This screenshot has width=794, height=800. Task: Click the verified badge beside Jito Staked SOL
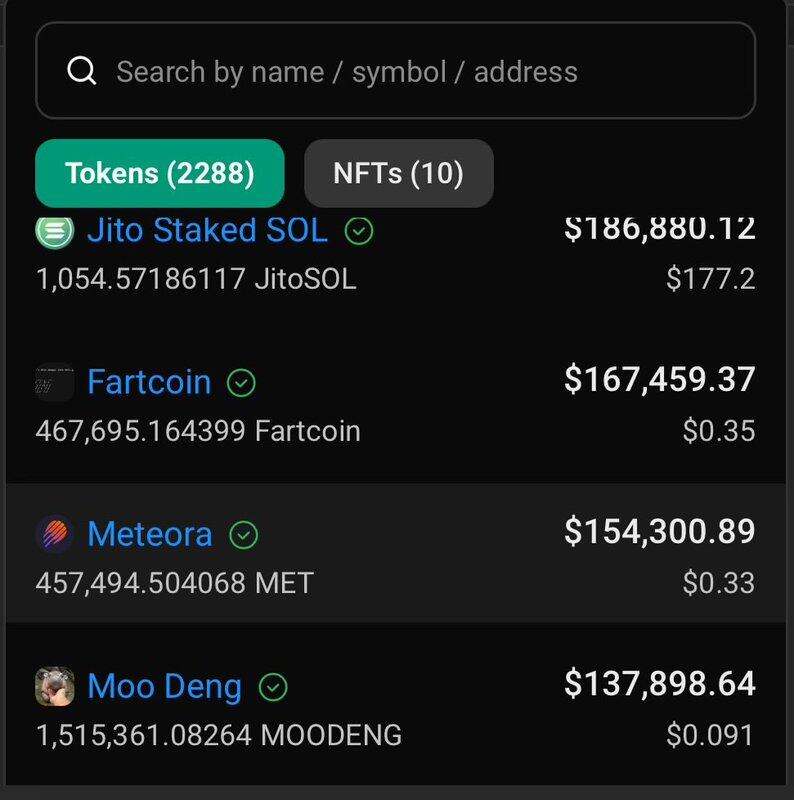coord(359,231)
